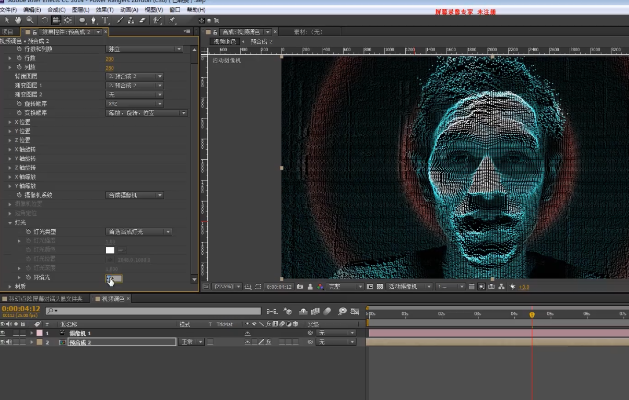This screenshot has height=400, width=629.
Task: Click stopwatch icon next to 行数
Action: click(x=19, y=57)
